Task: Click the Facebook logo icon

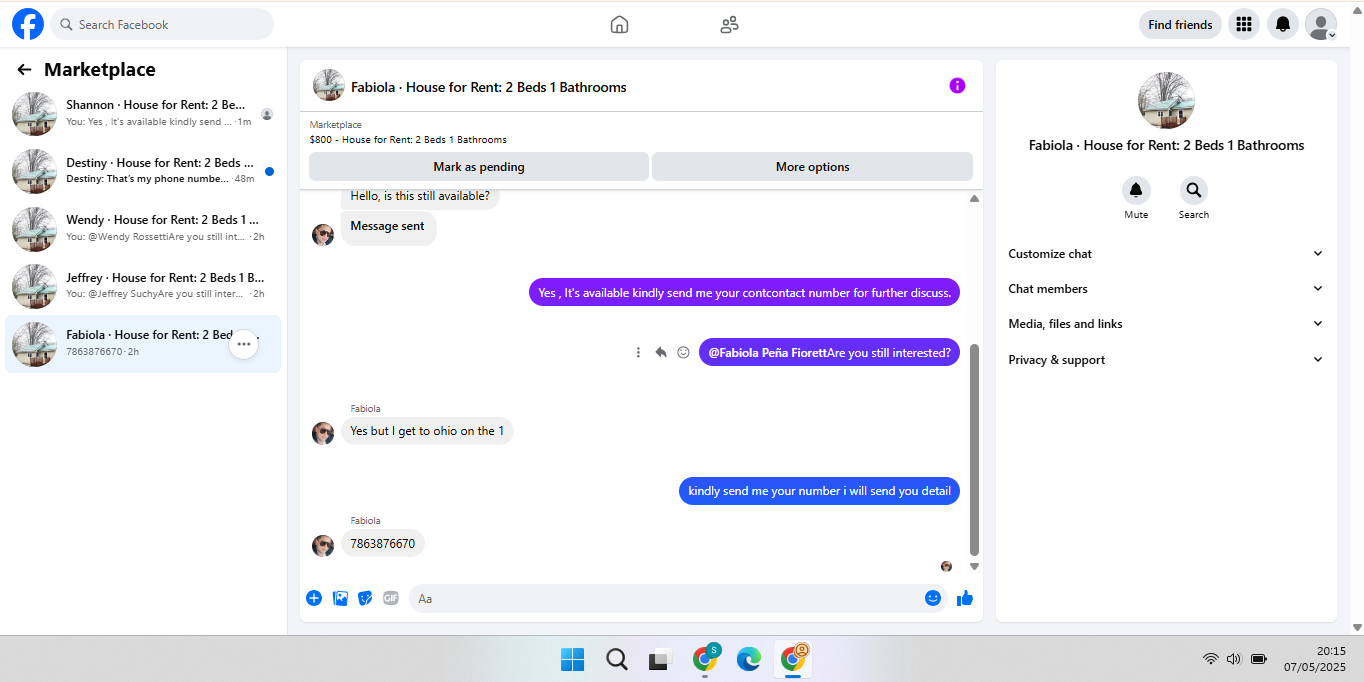Action: [28, 24]
